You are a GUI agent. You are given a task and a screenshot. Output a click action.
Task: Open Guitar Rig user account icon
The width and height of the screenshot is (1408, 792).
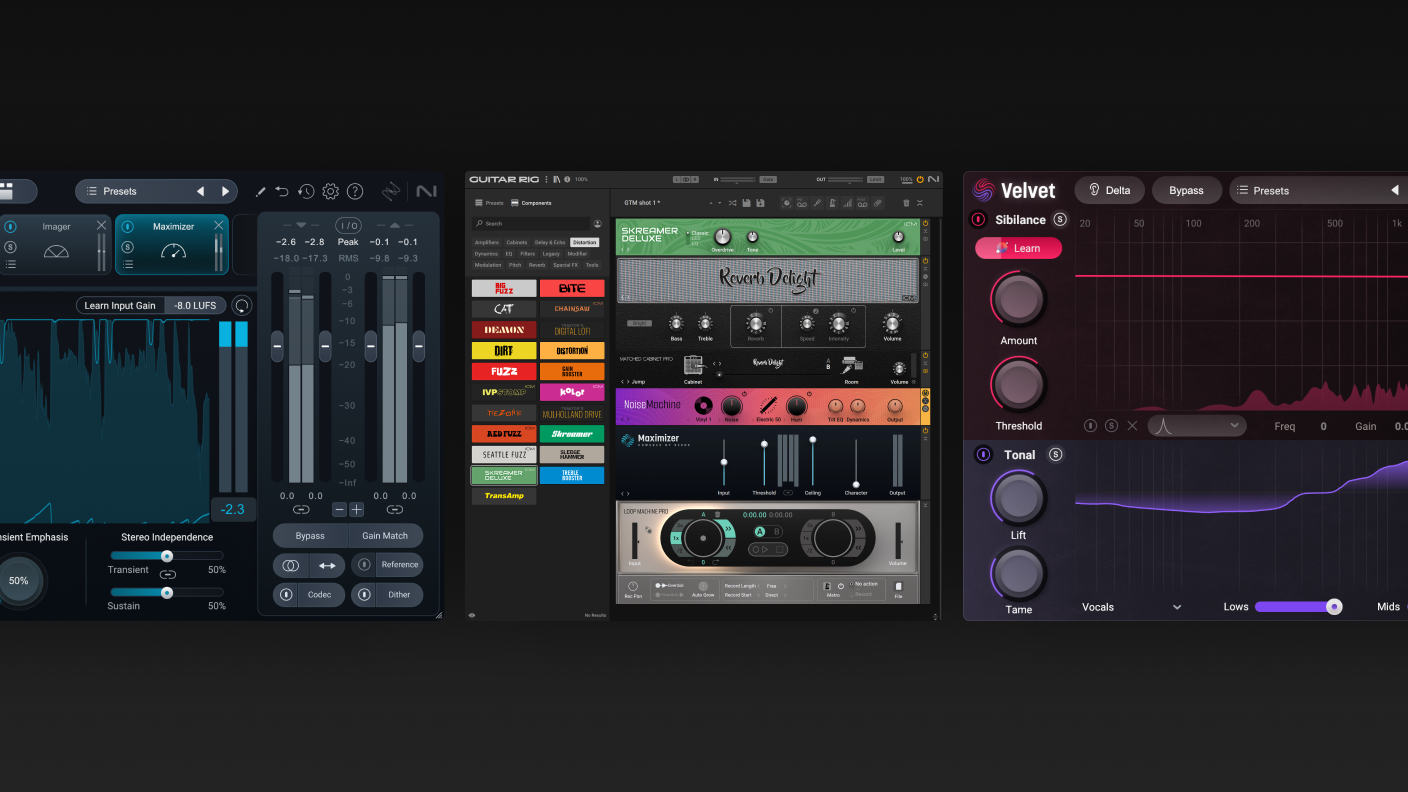597,224
